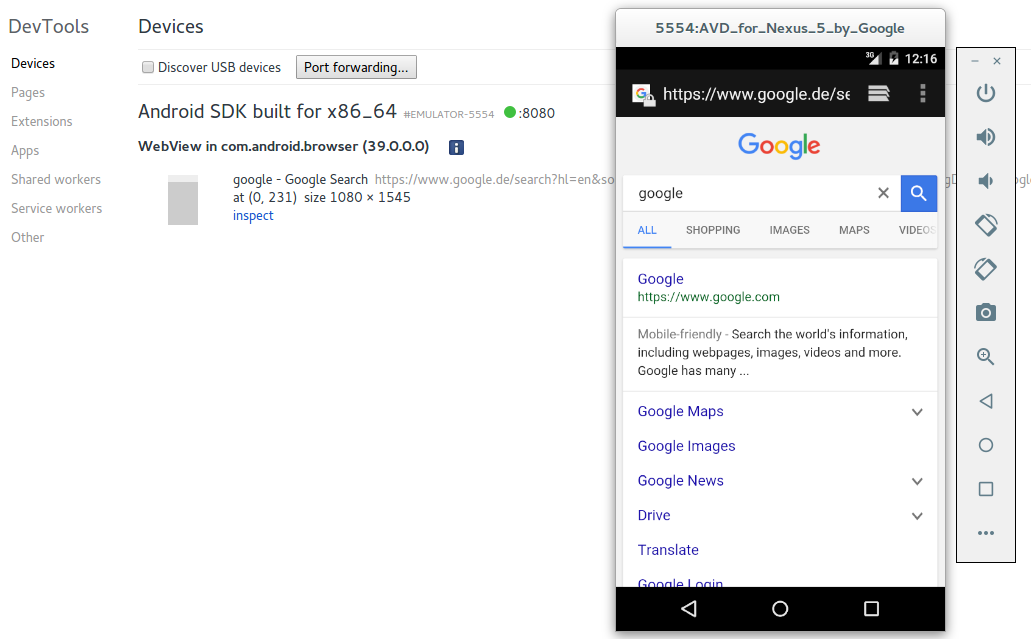This screenshot has width=1031, height=639.
Task: Switch to the IMAGES tab
Action: point(790,230)
